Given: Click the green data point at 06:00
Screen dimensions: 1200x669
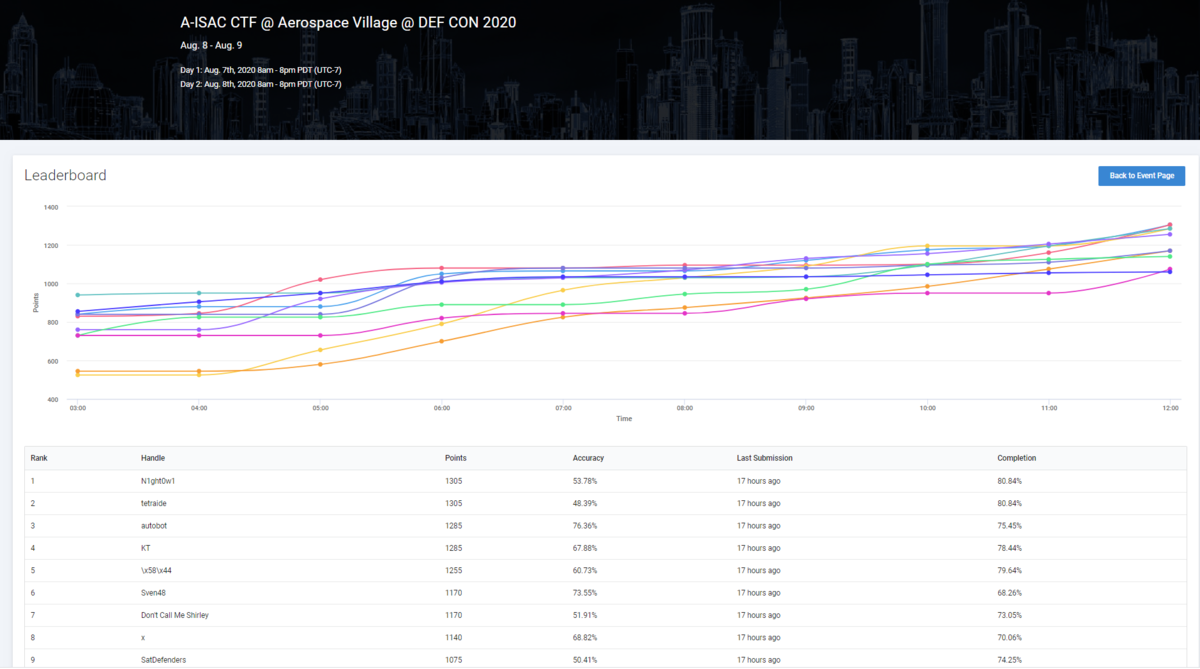Looking at the screenshot, I should click(442, 304).
